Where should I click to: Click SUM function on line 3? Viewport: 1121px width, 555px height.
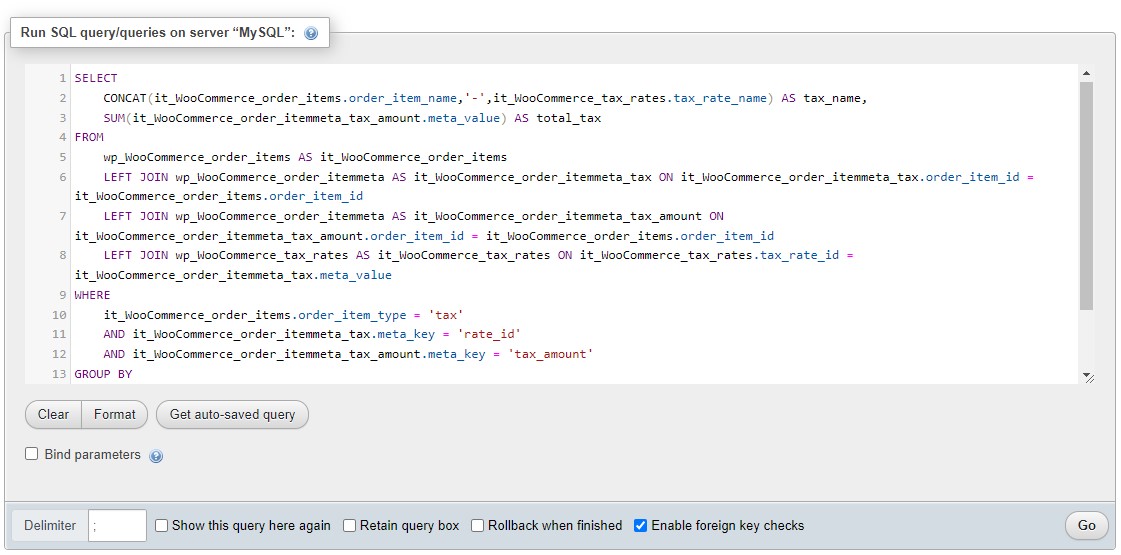[x=114, y=118]
